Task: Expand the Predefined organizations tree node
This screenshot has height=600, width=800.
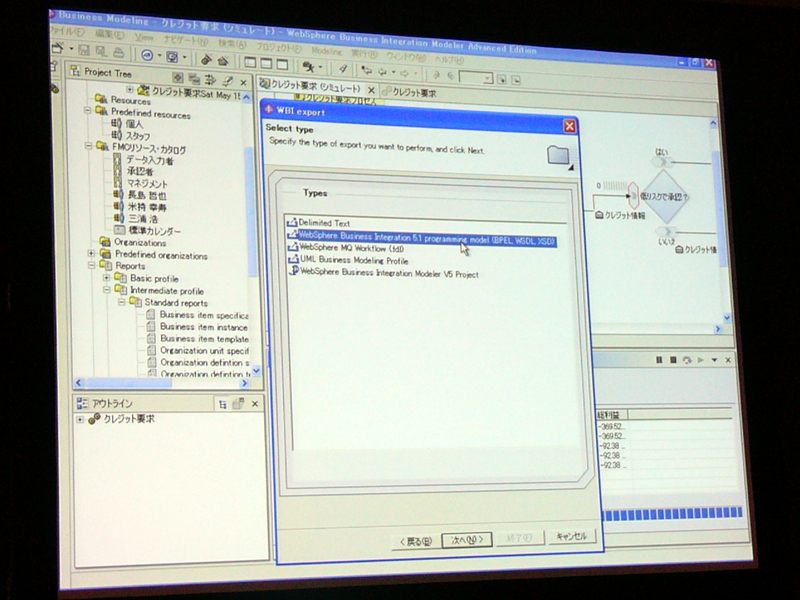Action: [x=91, y=253]
